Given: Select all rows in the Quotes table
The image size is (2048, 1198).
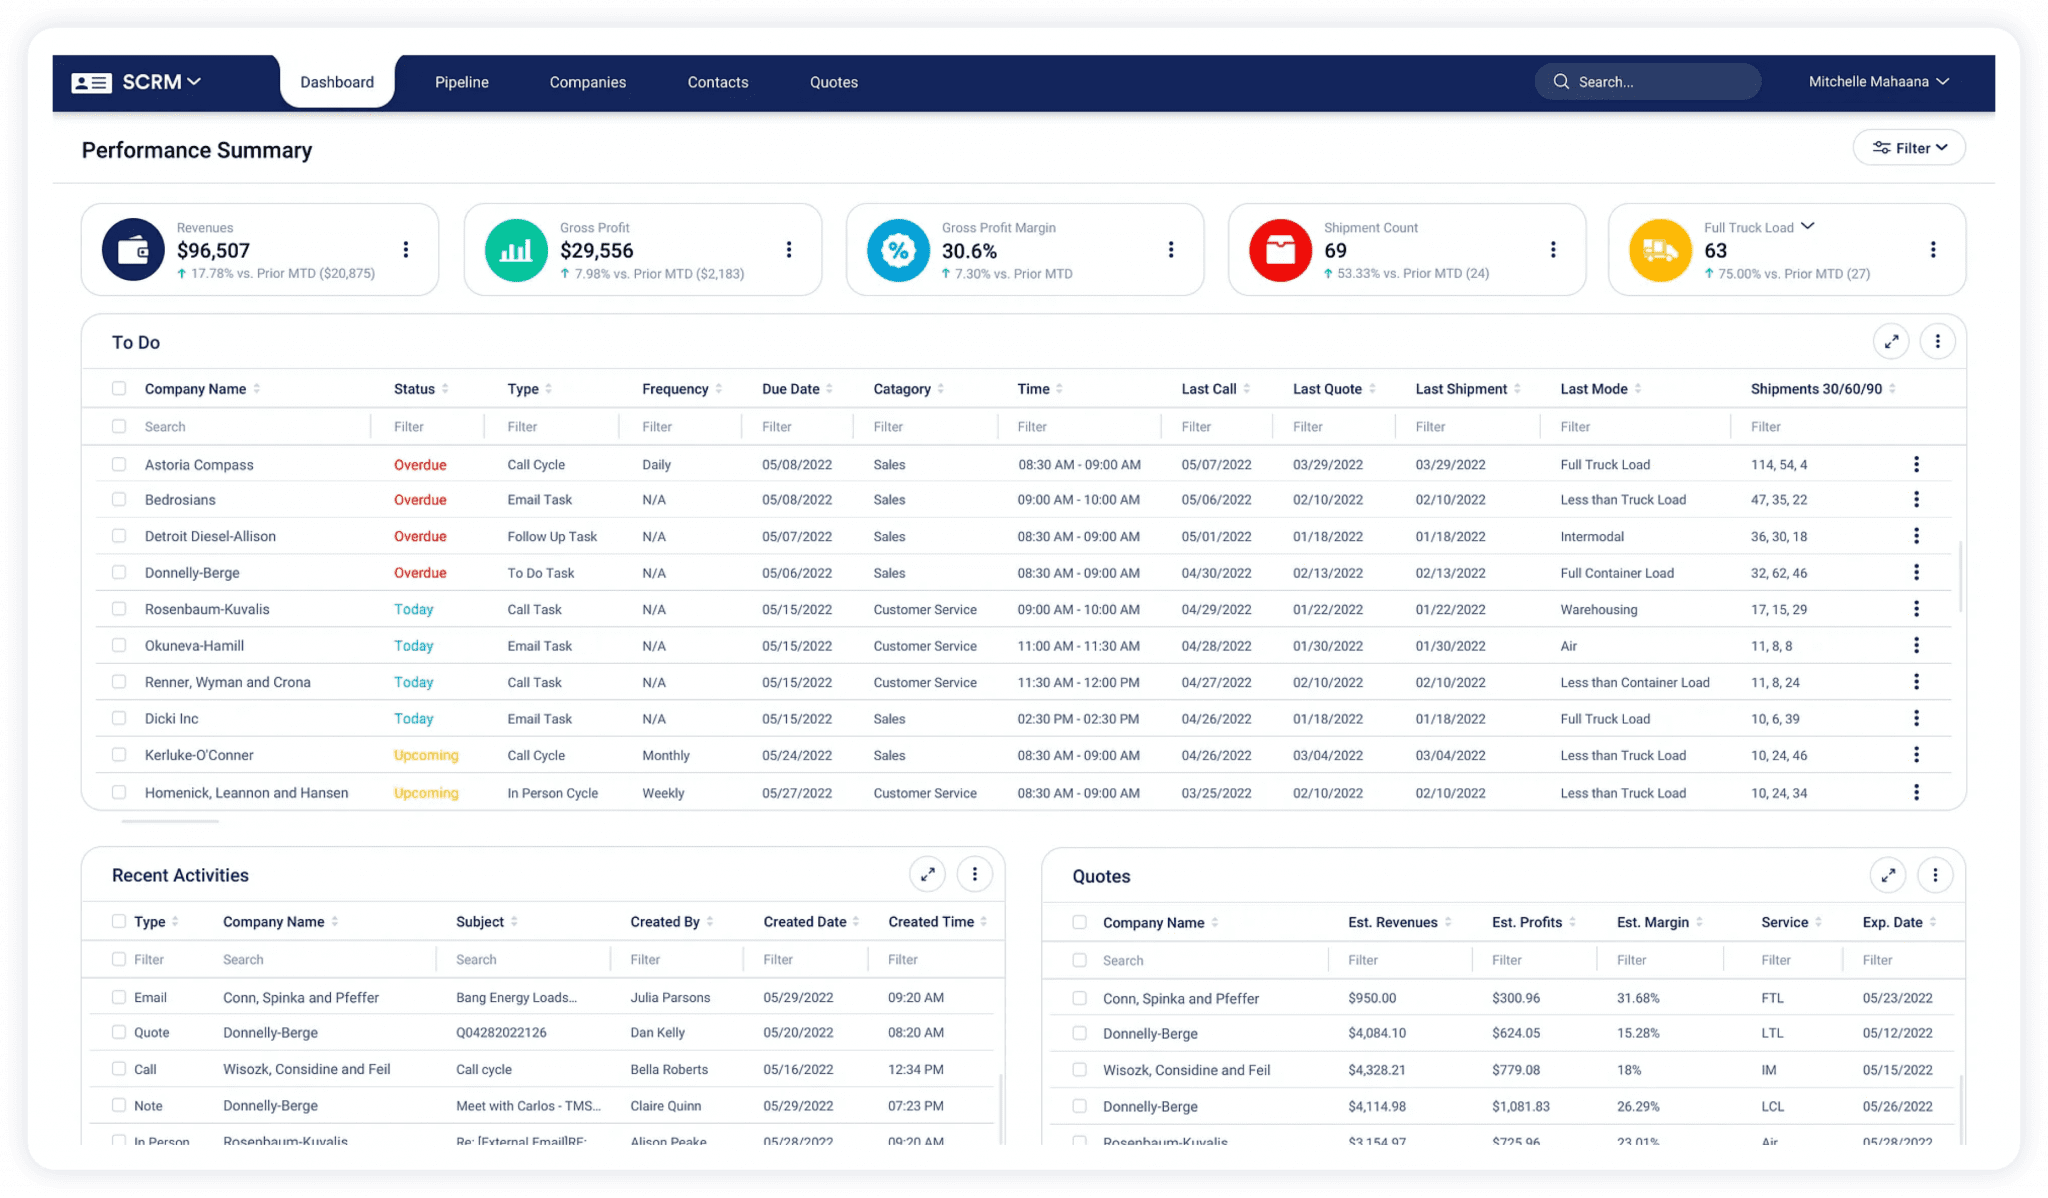Looking at the screenshot, I should pos(1080,922).
